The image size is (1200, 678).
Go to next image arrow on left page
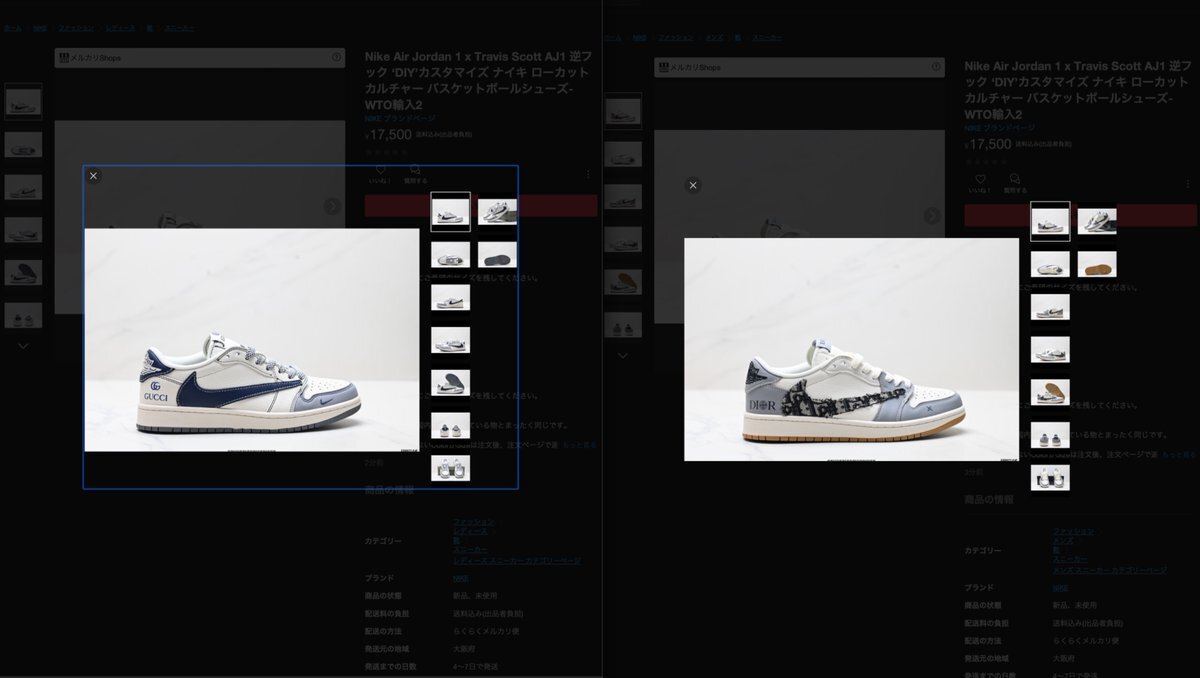pos(332,206)
